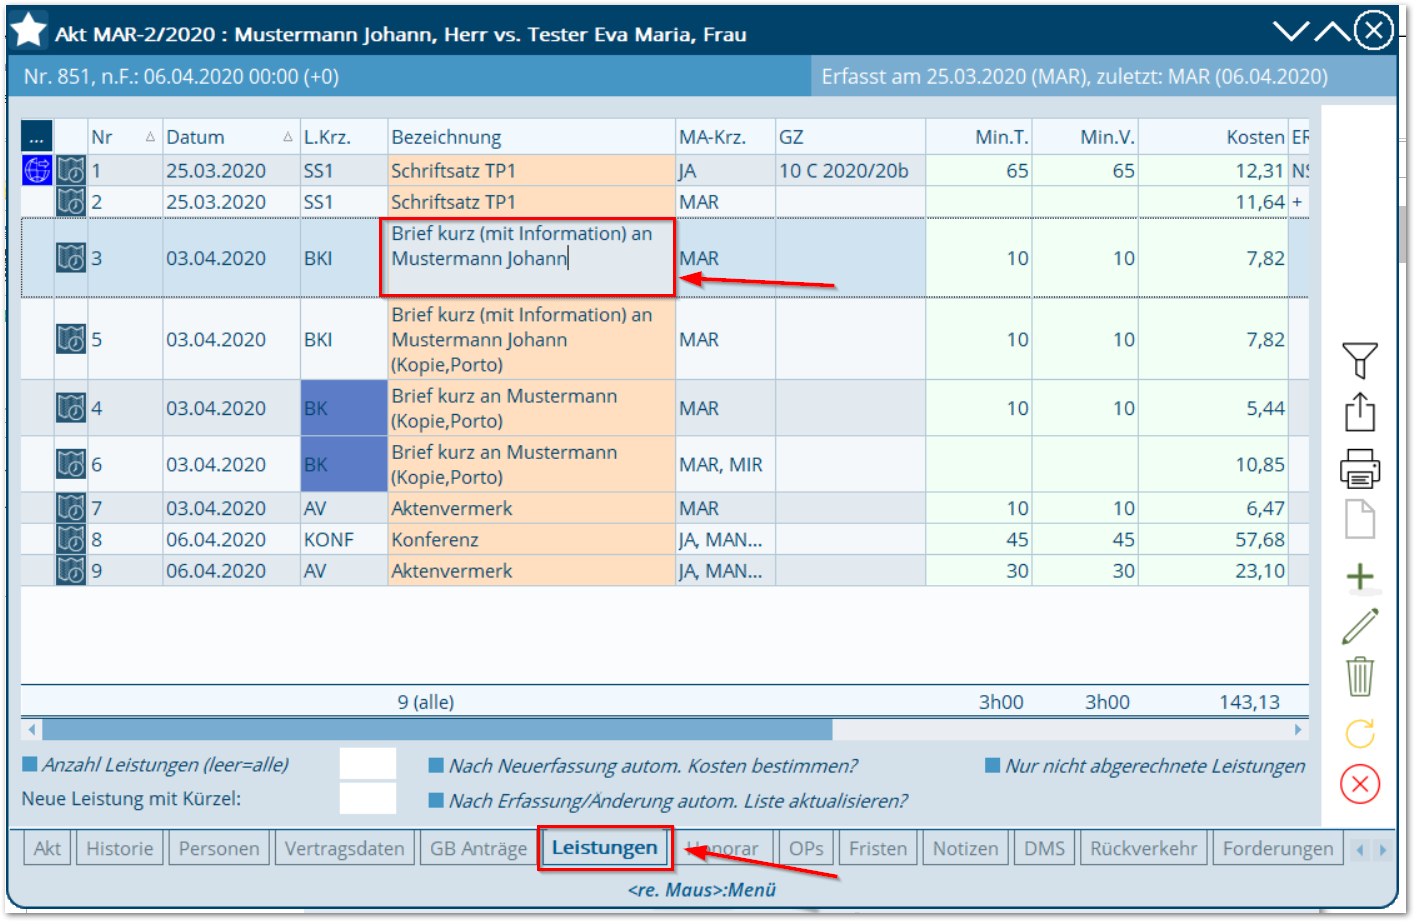
Task: Open the Forderungen tab
Action: (x=1278, y=849)
